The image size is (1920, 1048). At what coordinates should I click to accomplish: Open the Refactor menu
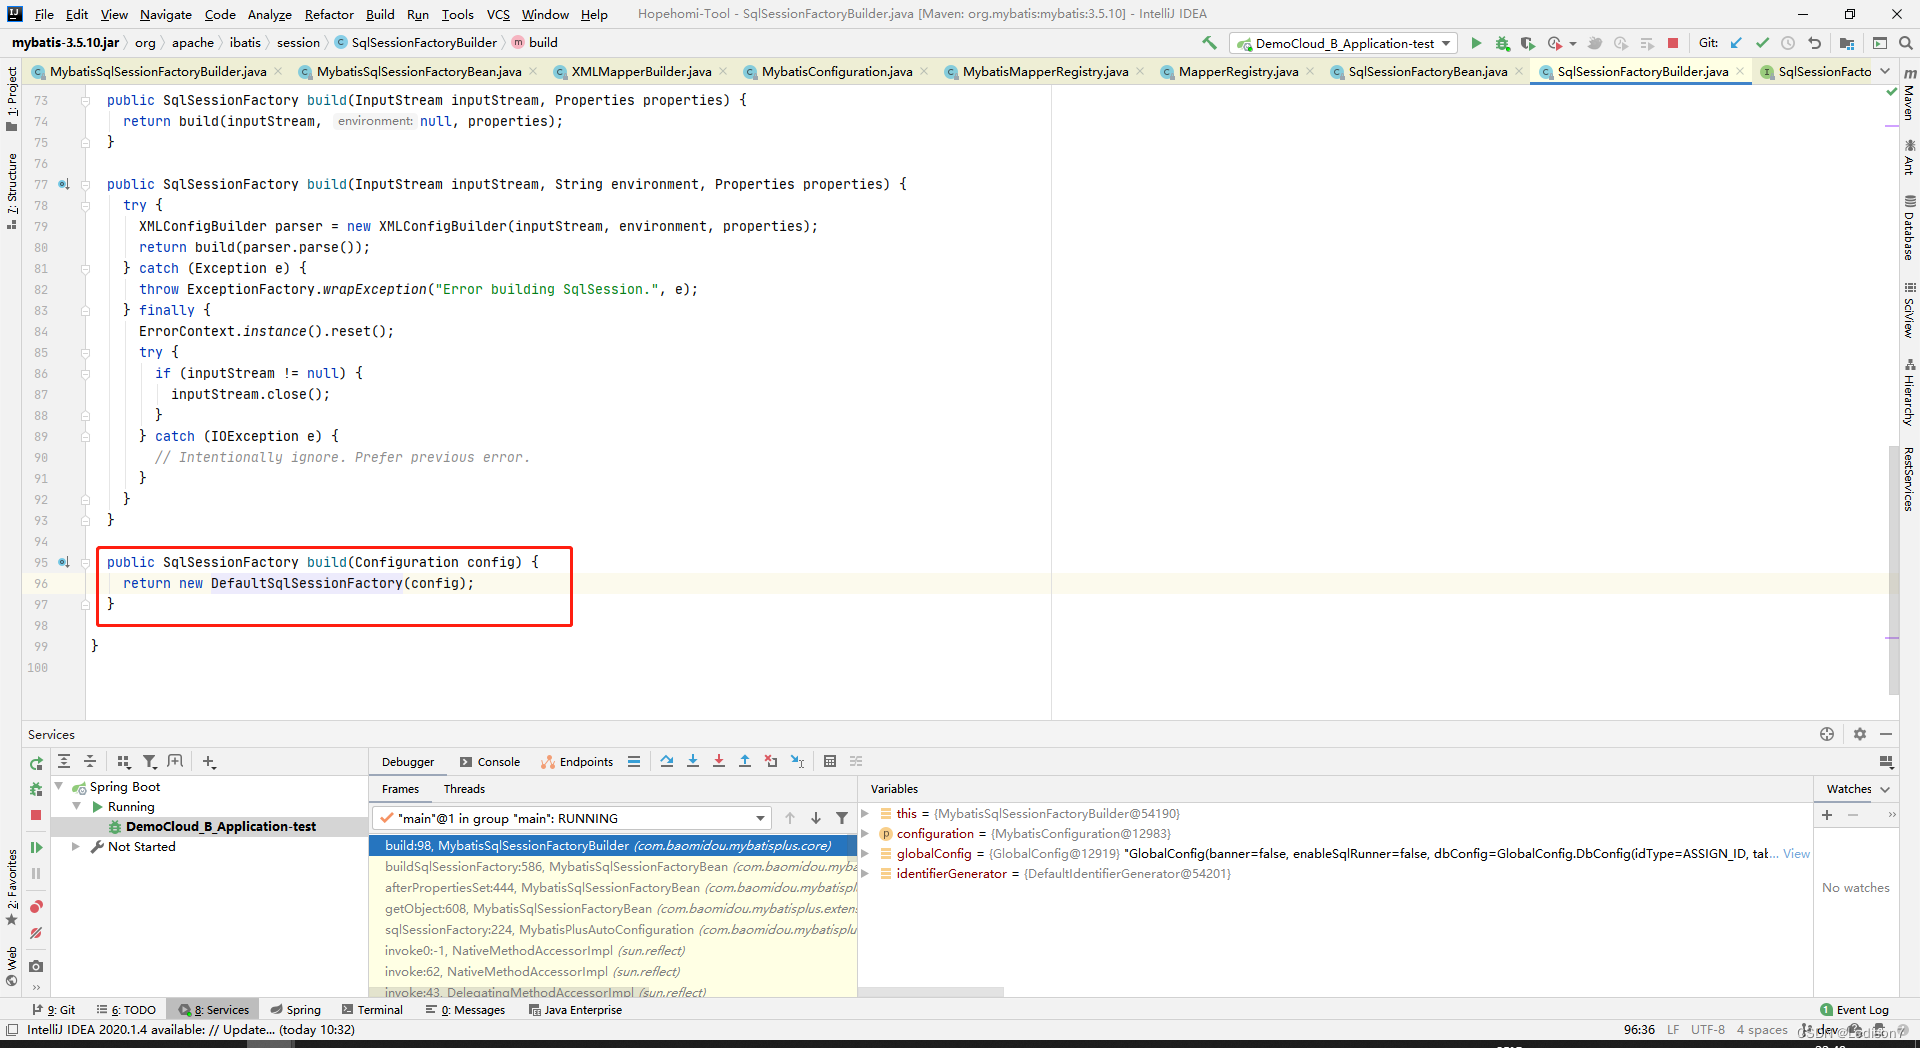329,14
